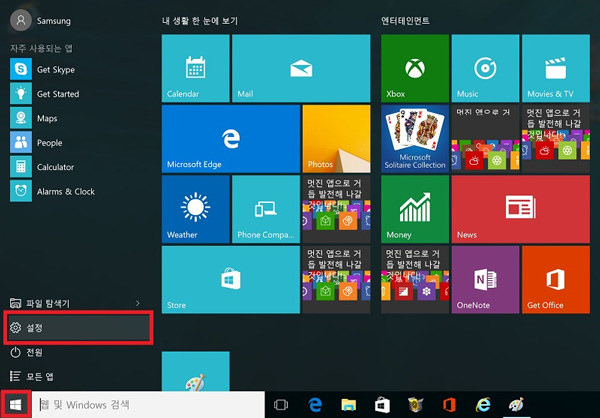
Task: Click the Samsung user account avatar
Action: (x=21, y=20)
